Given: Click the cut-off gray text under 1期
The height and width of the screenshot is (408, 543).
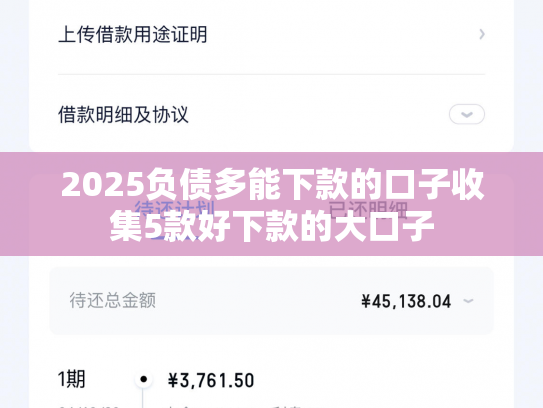Looking at the screenshot, I should pyautogui.click(x=89, y=406).
